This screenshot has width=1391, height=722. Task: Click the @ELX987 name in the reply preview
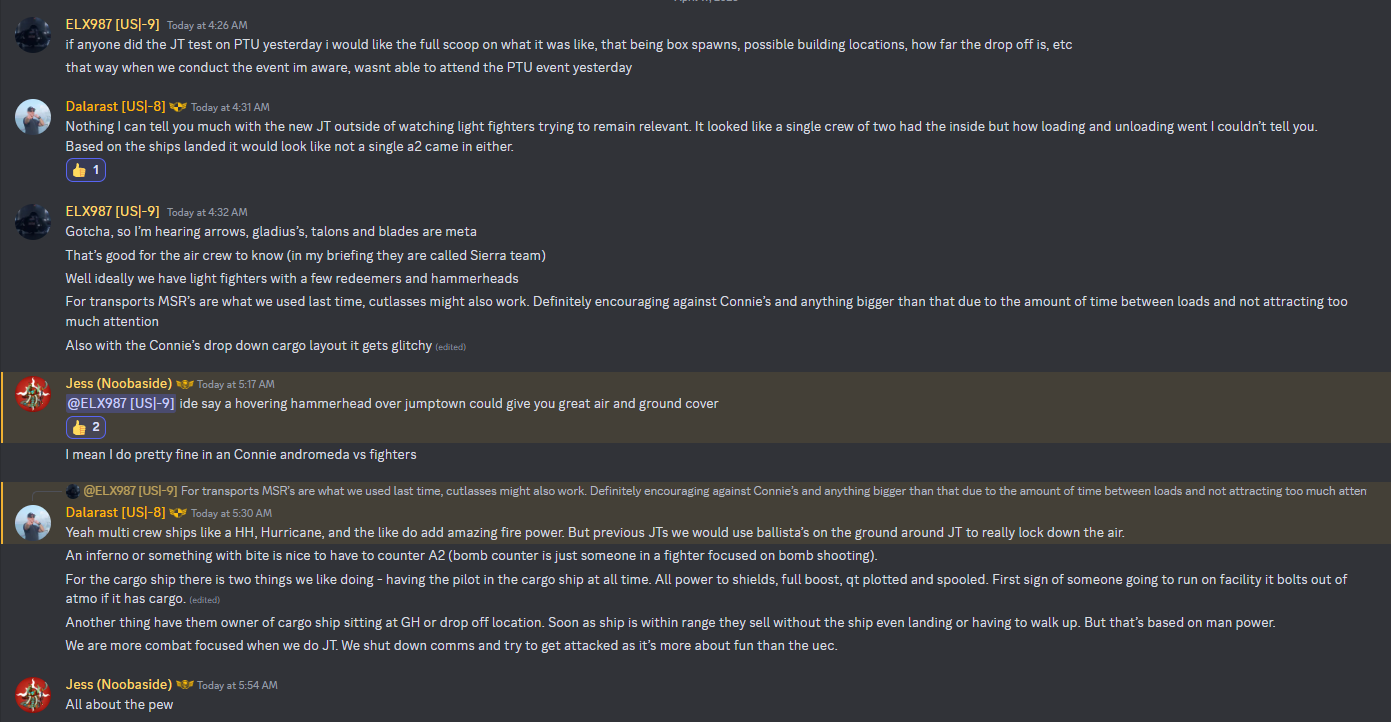(130, 491)
